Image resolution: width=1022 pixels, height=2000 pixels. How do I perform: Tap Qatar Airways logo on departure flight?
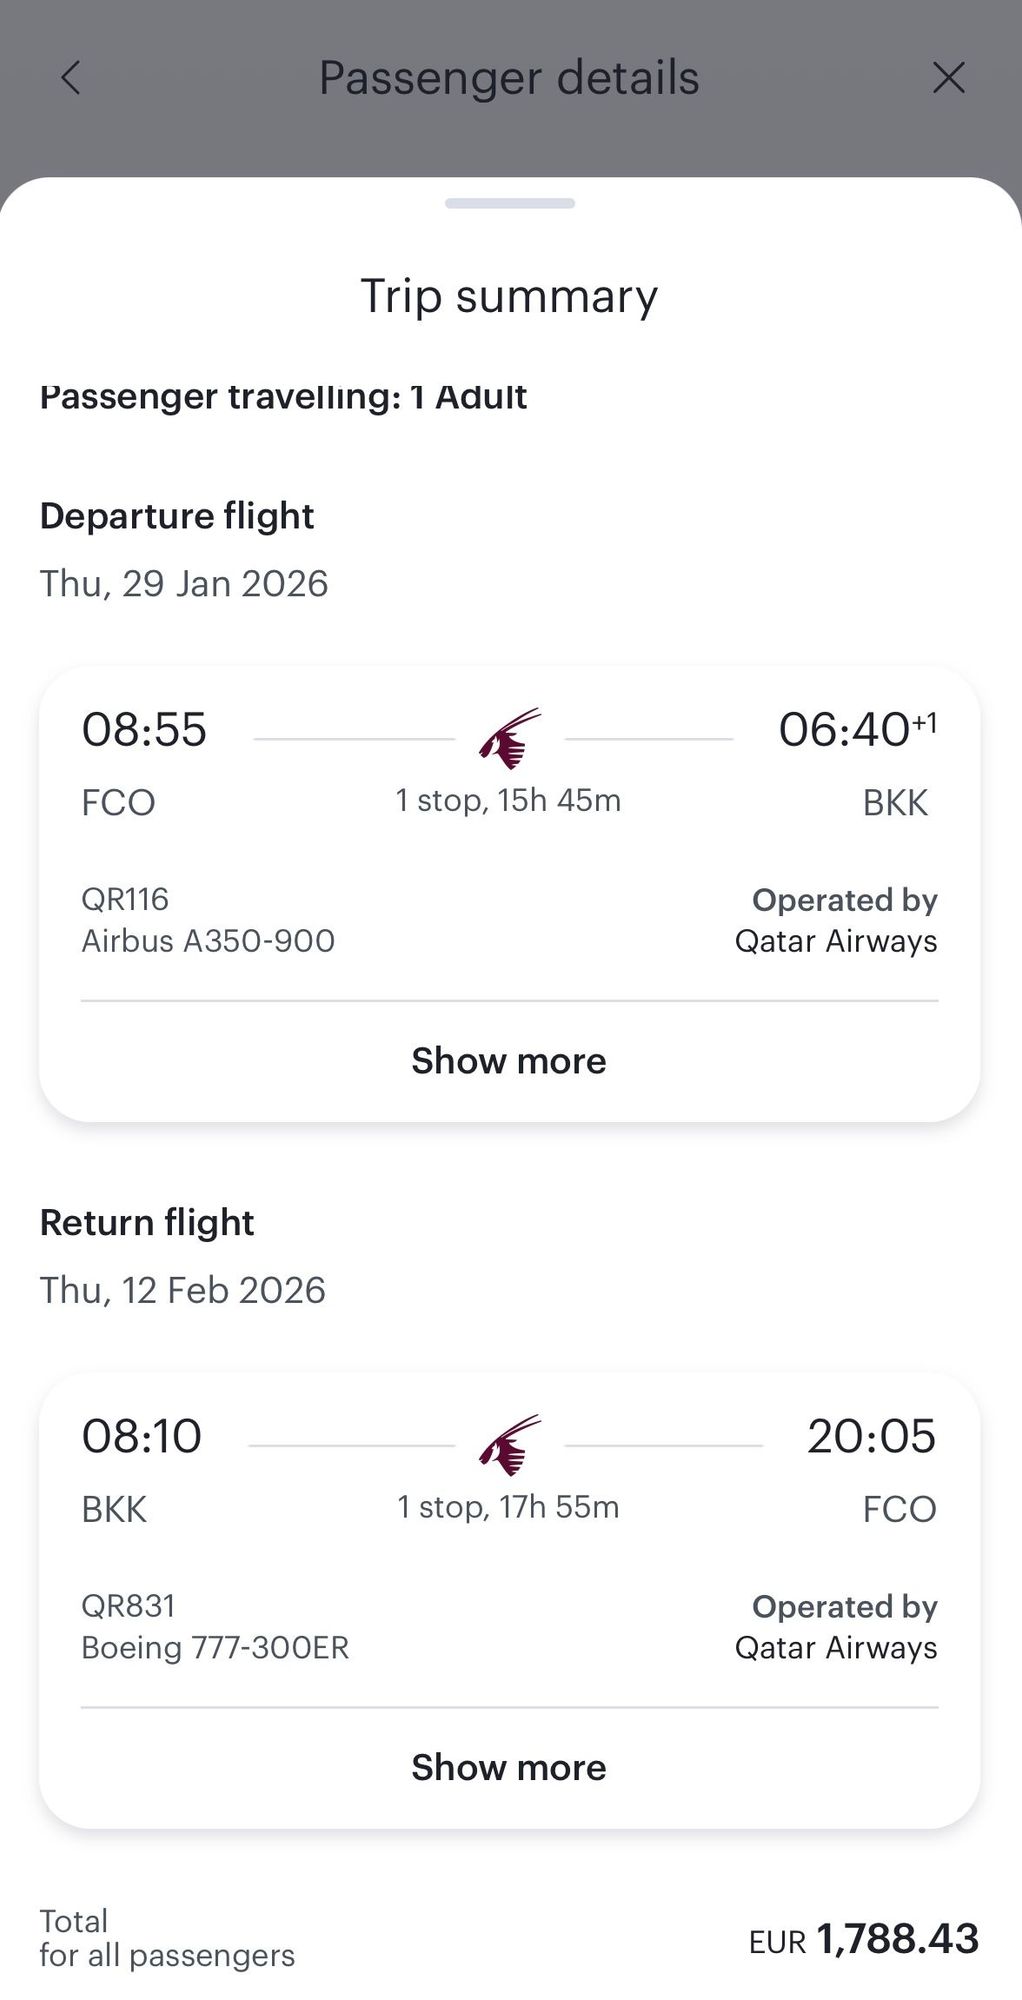pos(510,739)
